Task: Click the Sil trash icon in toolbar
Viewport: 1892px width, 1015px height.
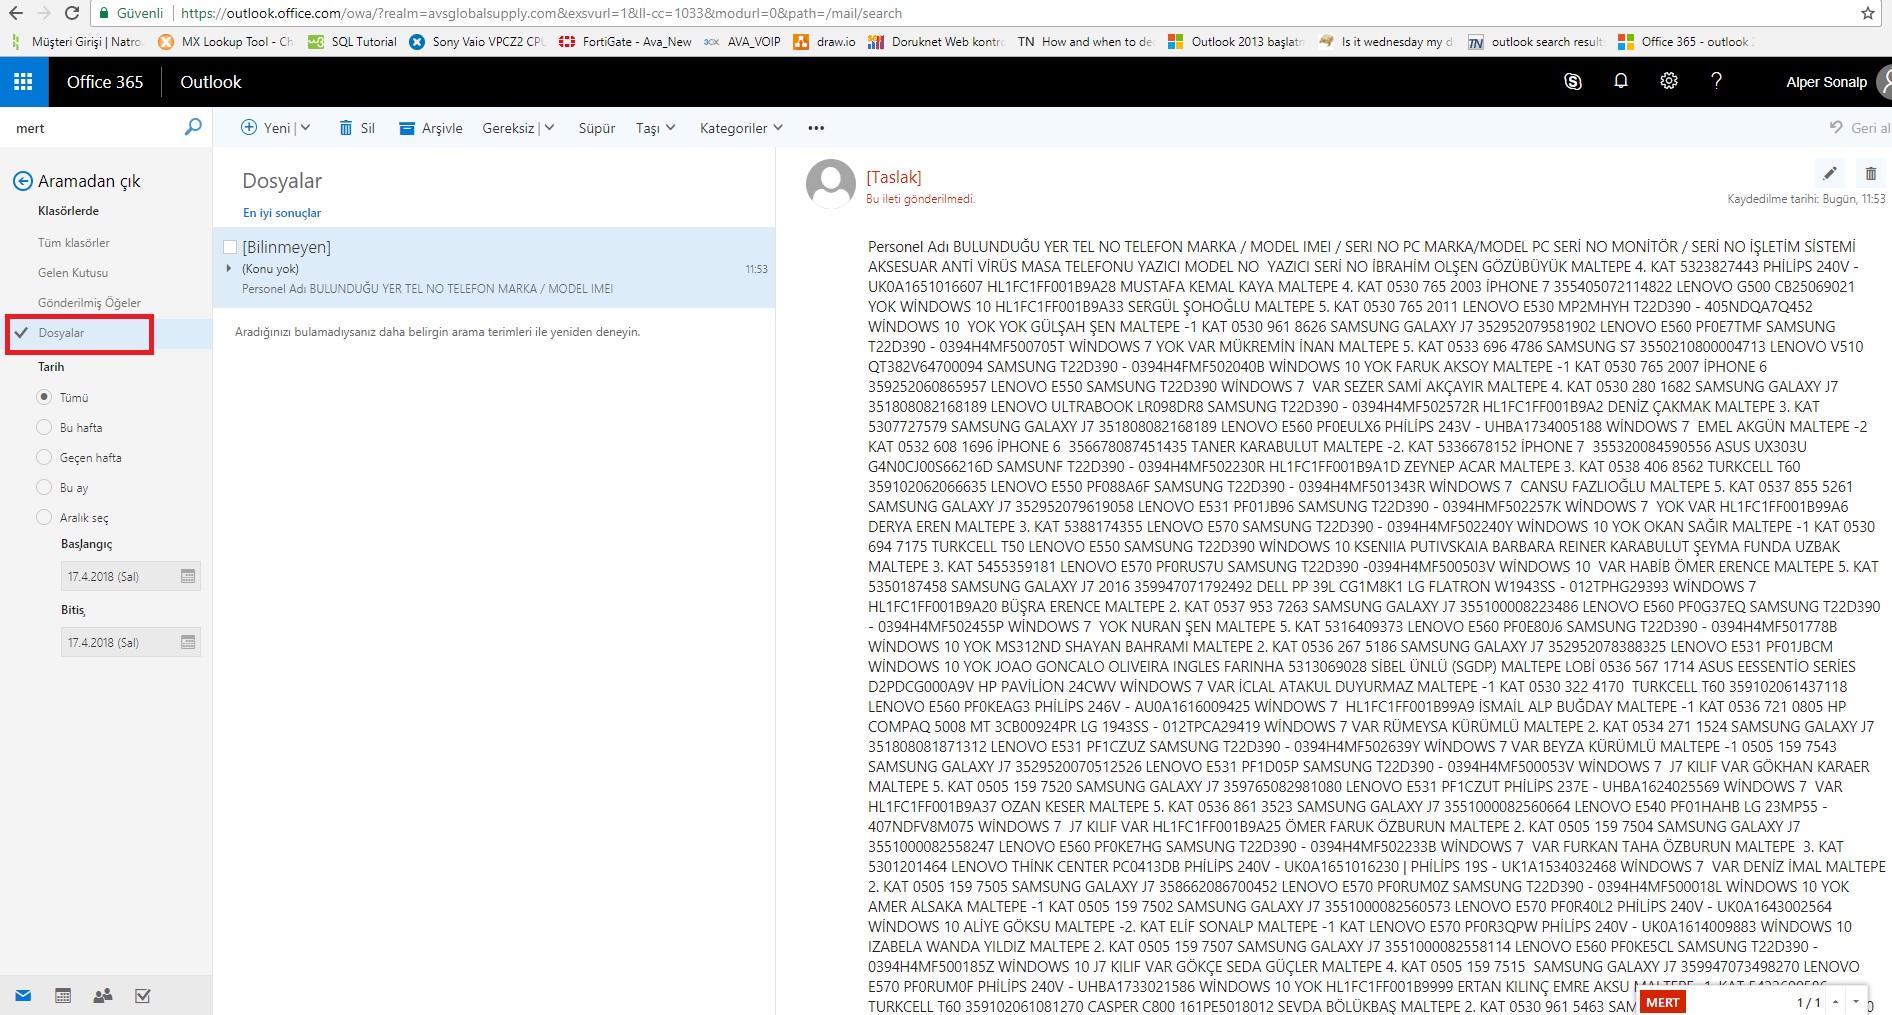Action: pos(346,128)
